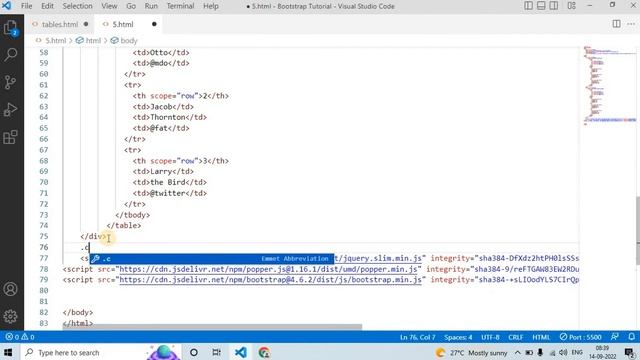Image resolution: width=640 pixels, height=360 pixels.
Task: Click Chrome taskbar icon
Action: [264, 352]
